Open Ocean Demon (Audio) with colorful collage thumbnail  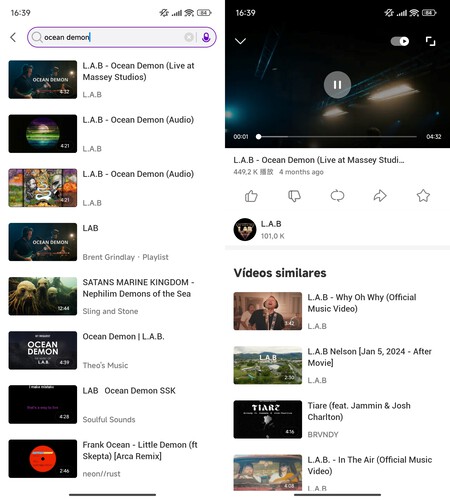pos(112,188)
